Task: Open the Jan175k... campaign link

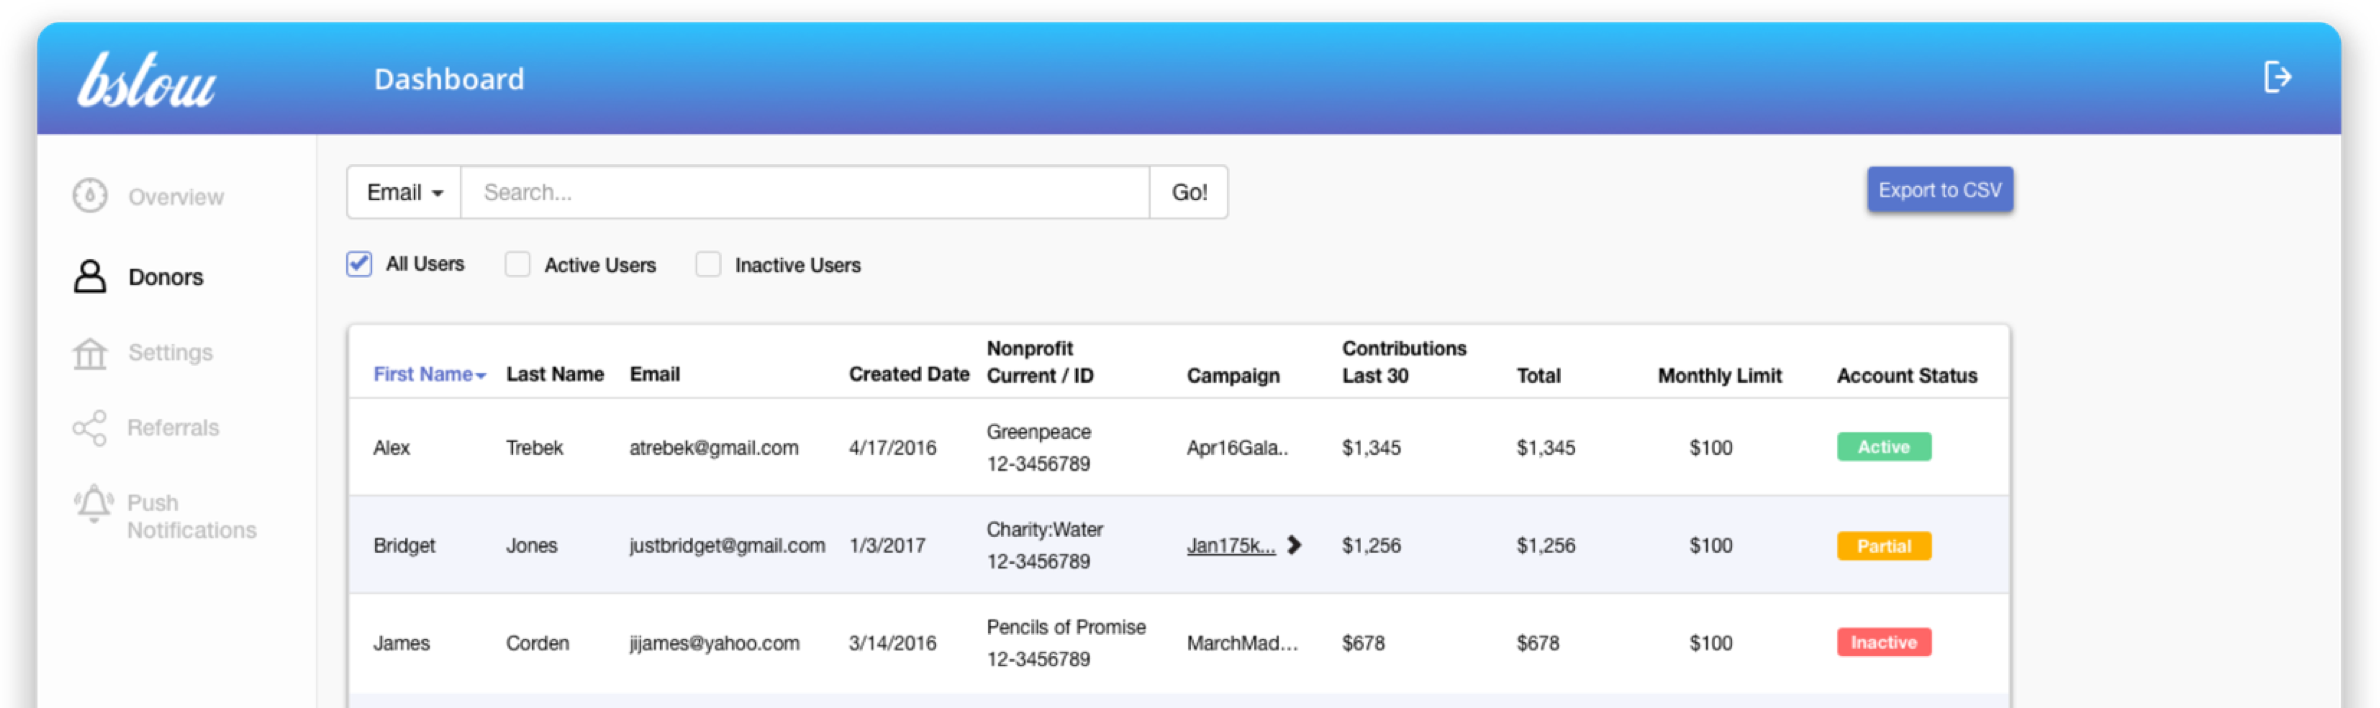Action: [x=1231, y=546]
